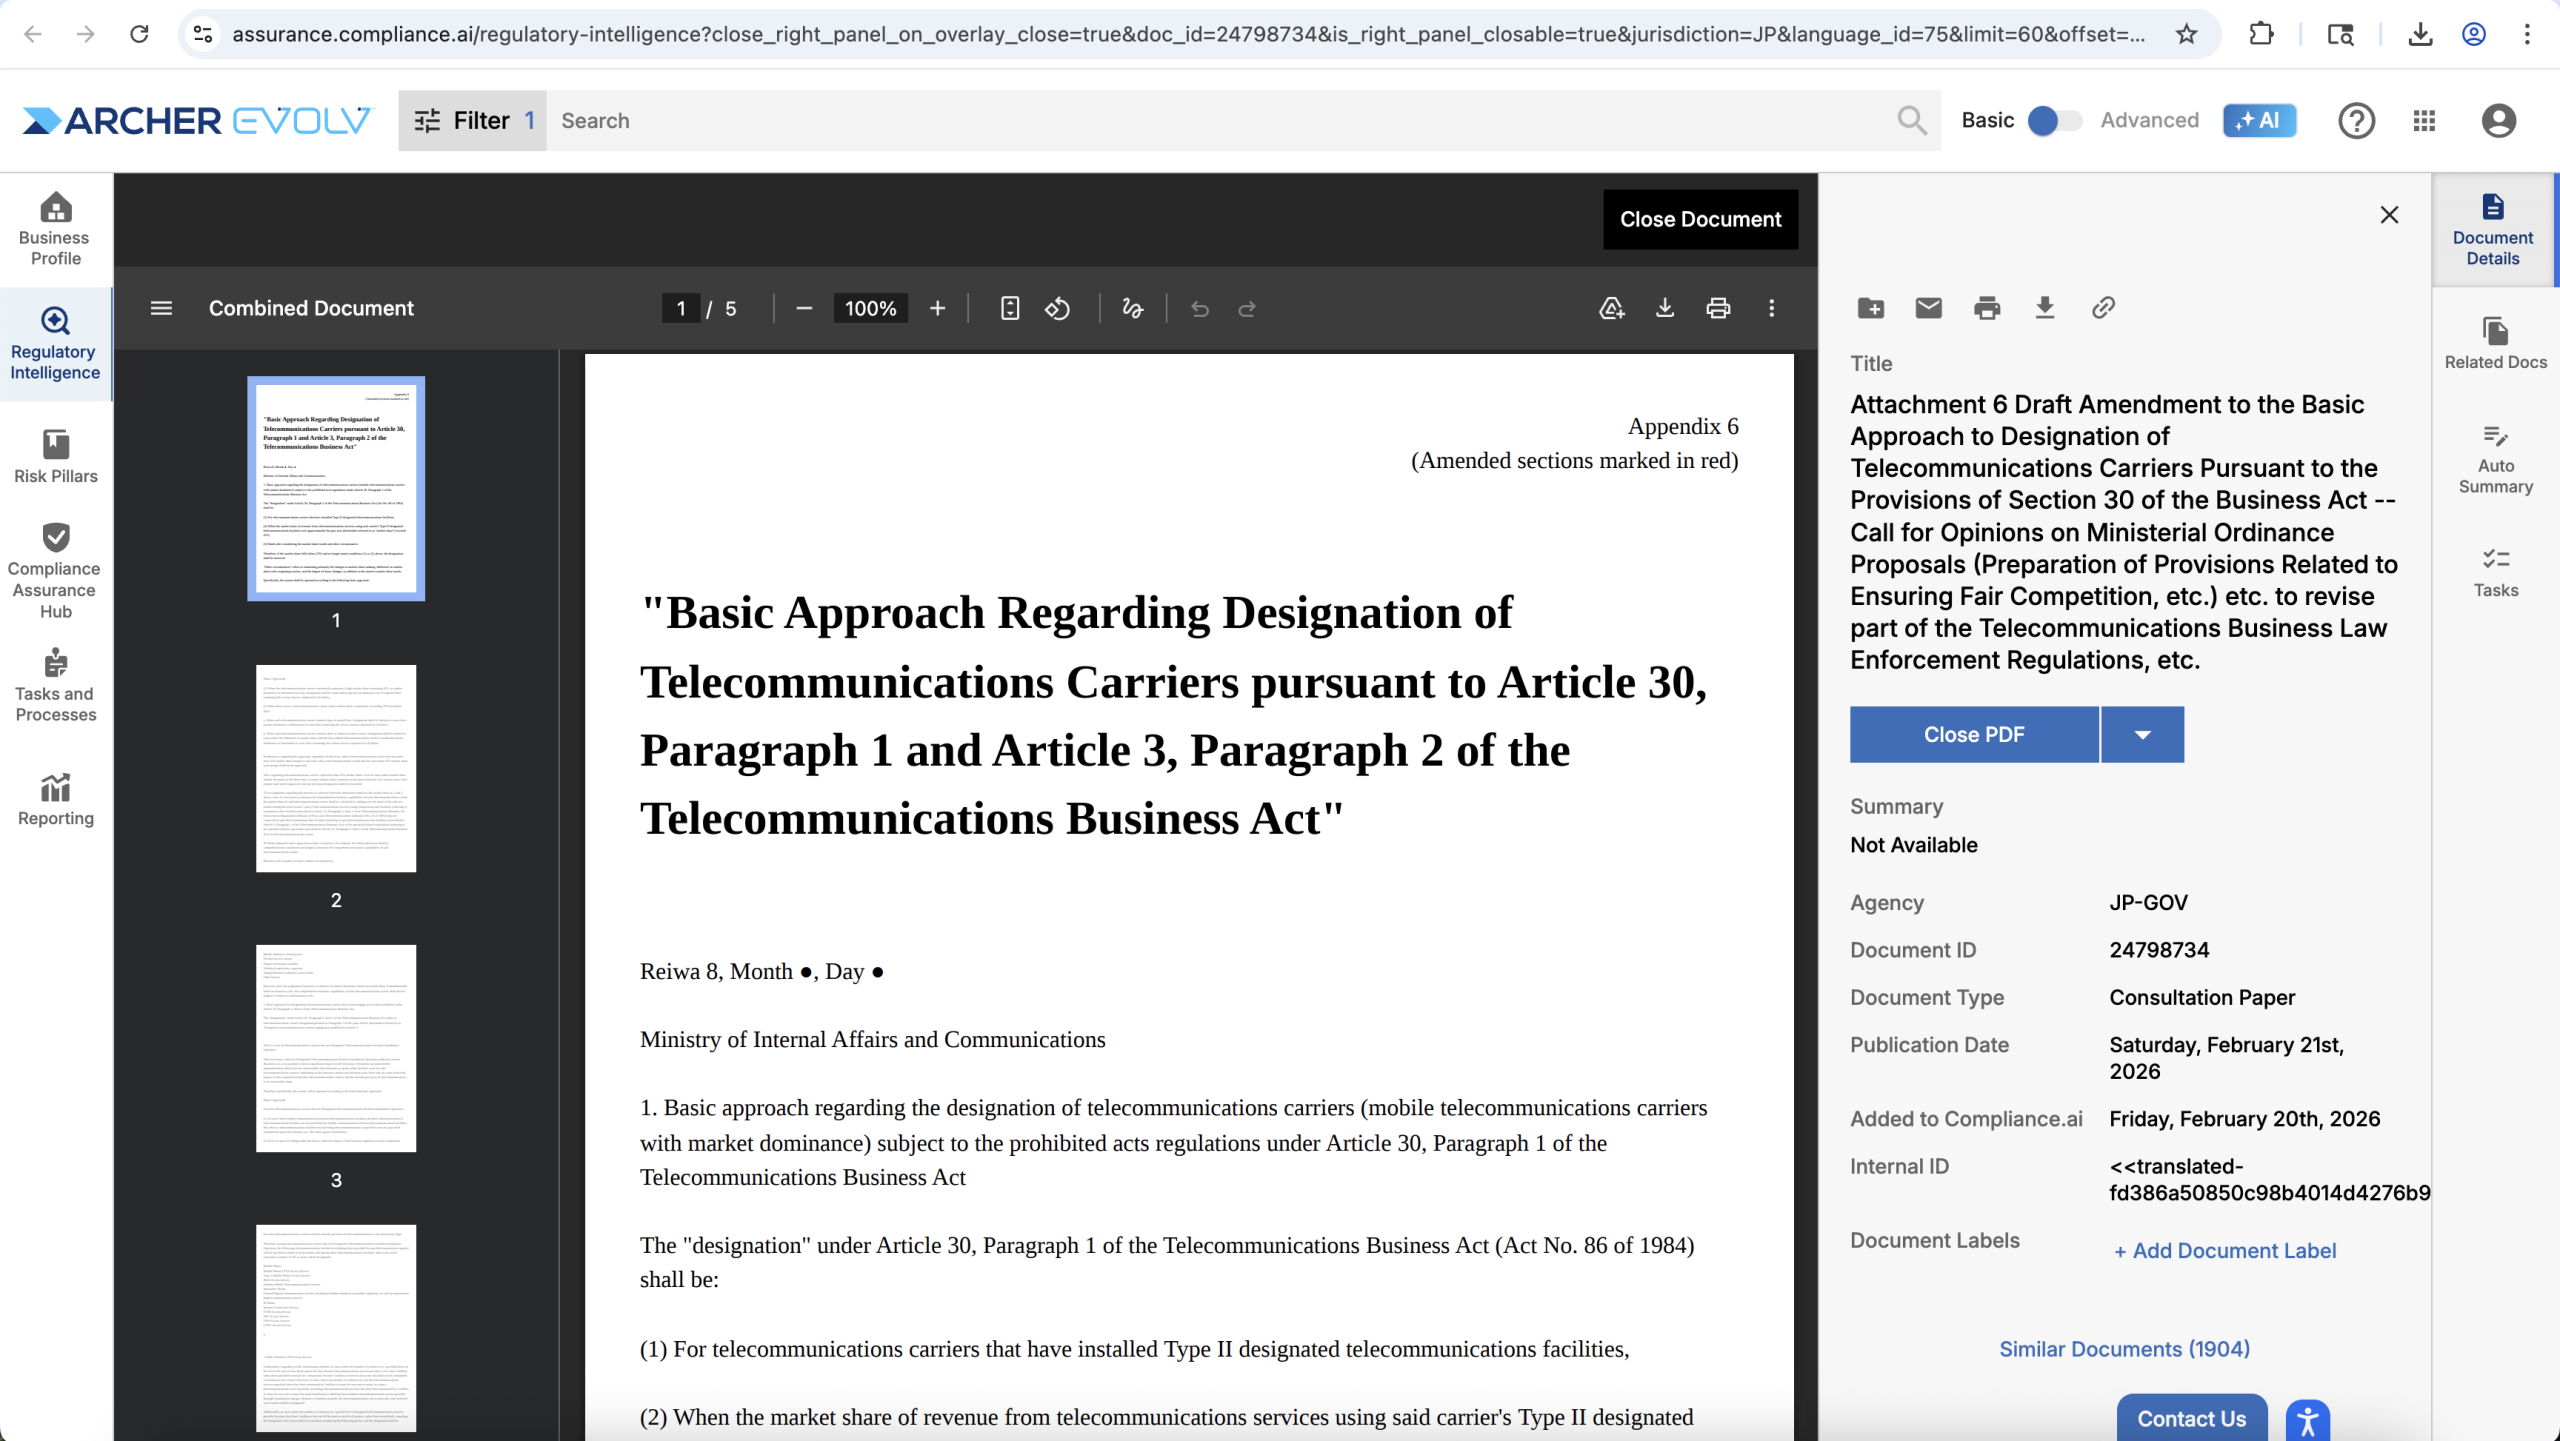Expand the Close PDF dropdown arrow
The height and width of the screenshot is (1441, 2560).
(2142, 735)
